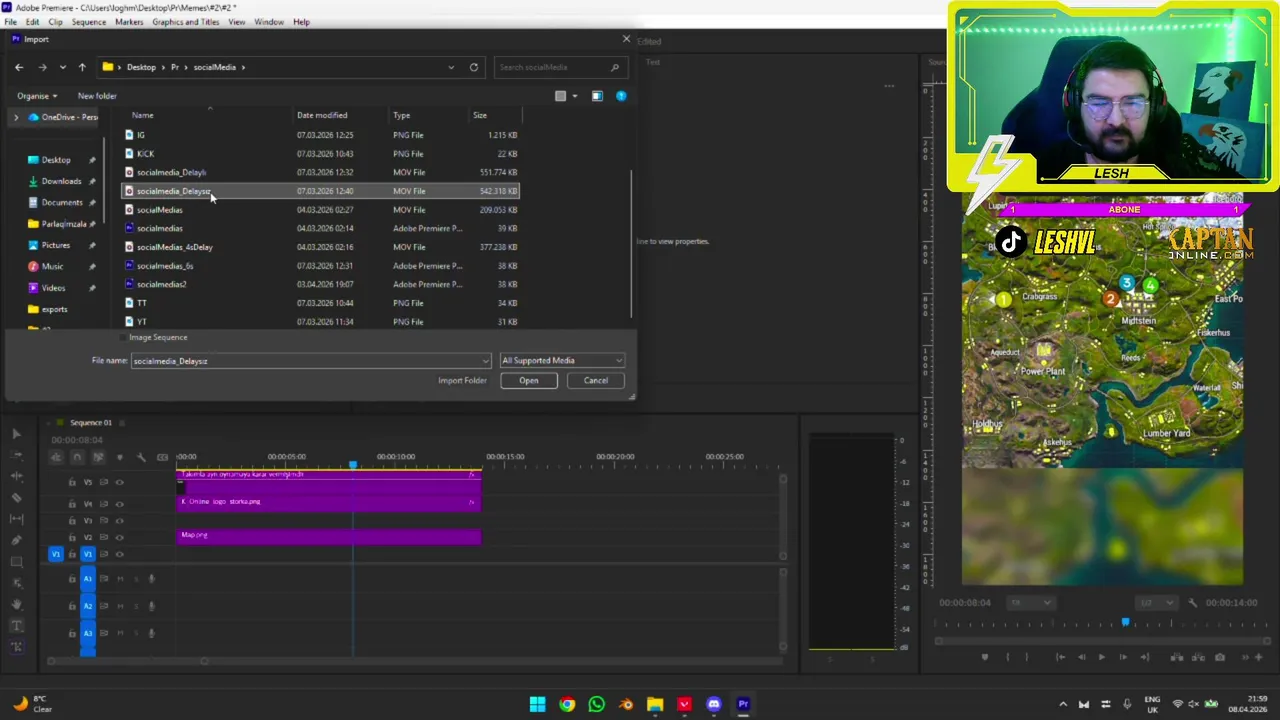Open the File menu

[x=10, y=21]
